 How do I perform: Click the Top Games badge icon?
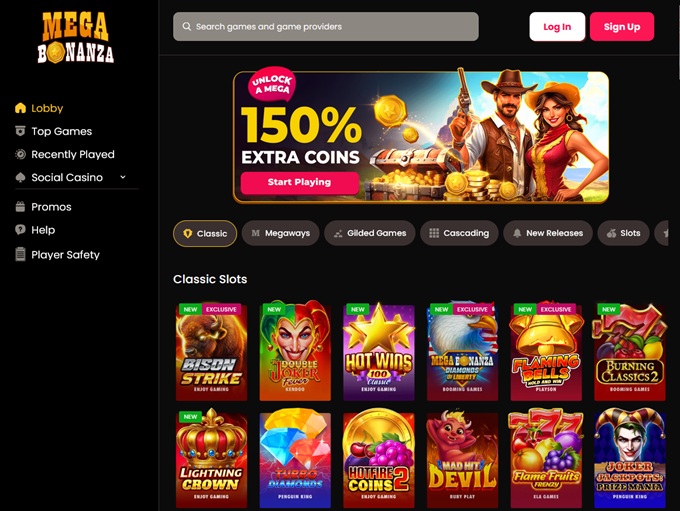tap(20, 131)
